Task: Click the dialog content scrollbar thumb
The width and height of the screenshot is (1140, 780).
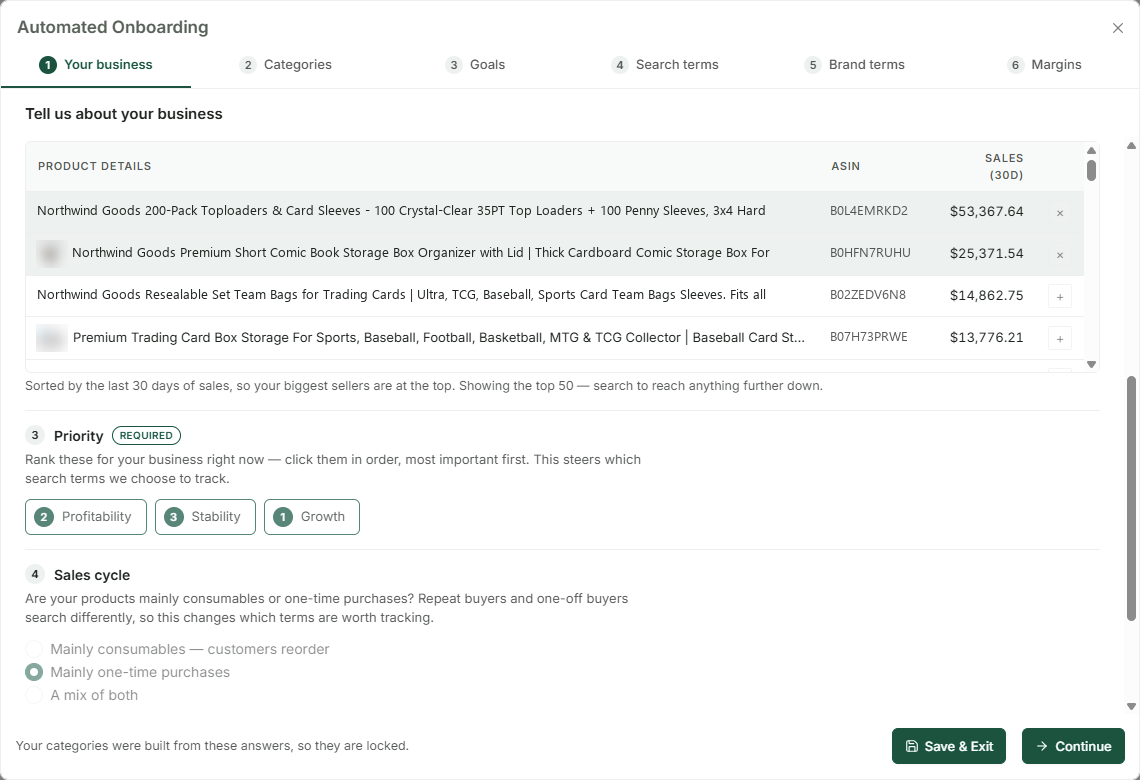Action: click(x=1131, y=499)
